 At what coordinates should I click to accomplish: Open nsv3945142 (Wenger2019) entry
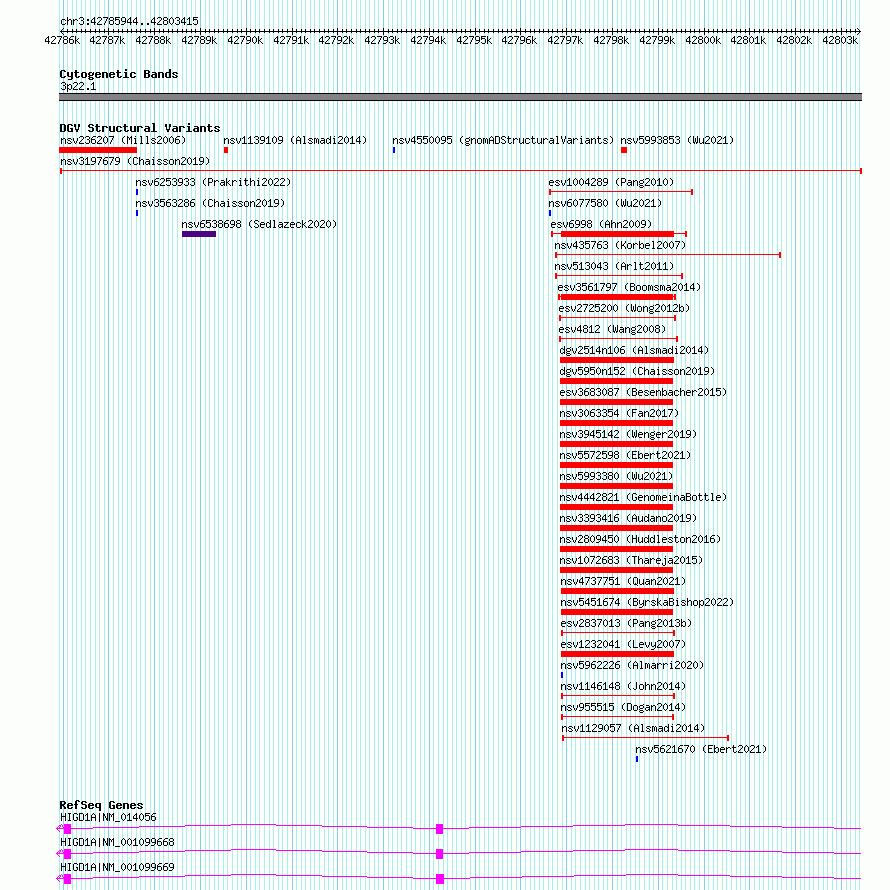coord(628,434)
